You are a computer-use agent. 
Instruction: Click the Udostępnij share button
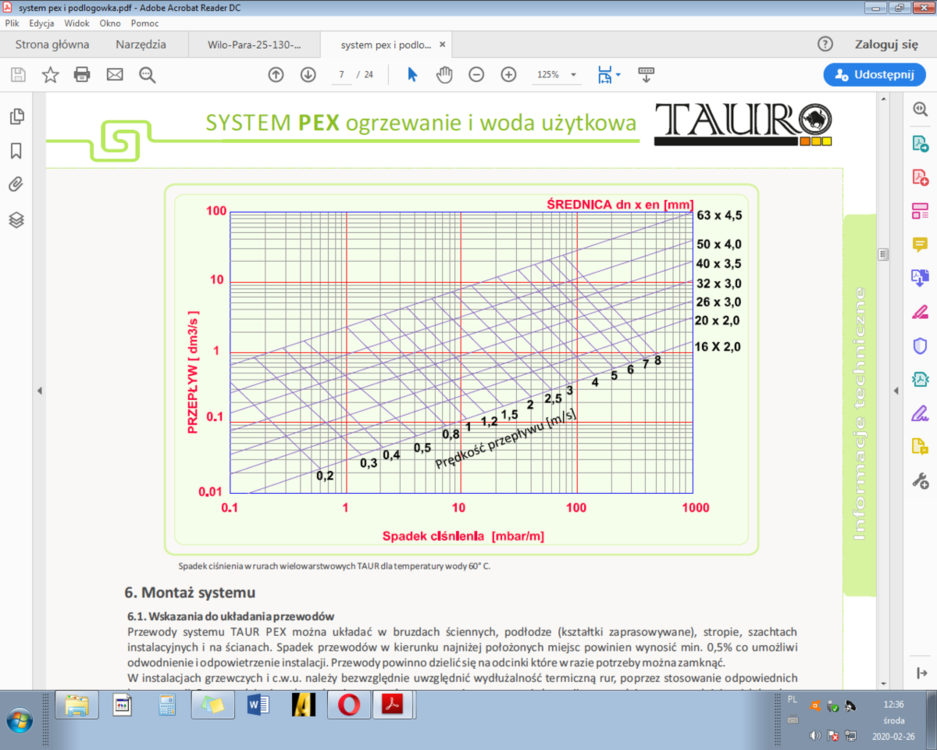(868, 75)
